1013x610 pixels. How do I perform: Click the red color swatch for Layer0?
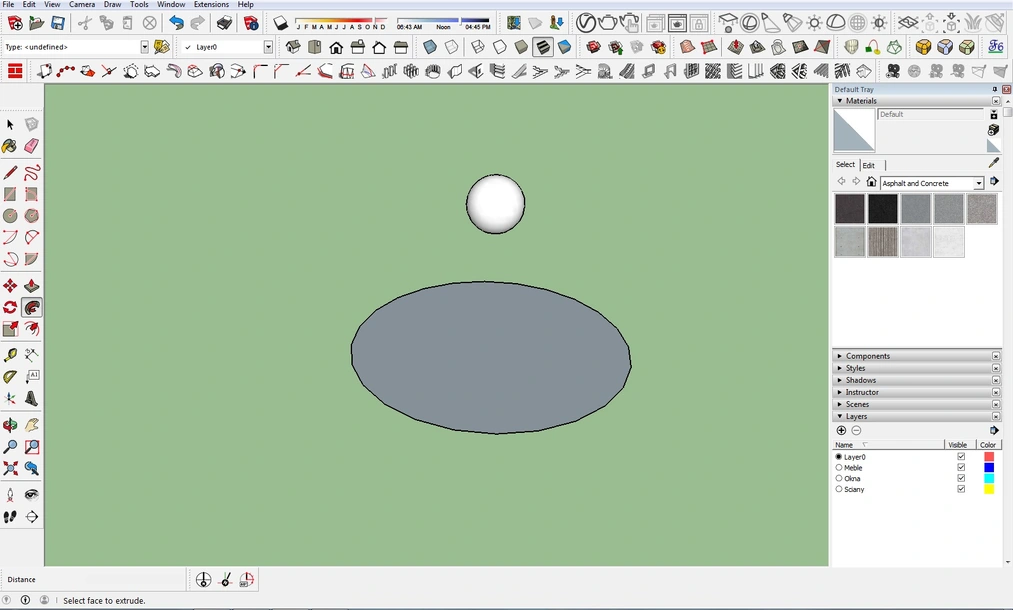(x=989, y=457)
